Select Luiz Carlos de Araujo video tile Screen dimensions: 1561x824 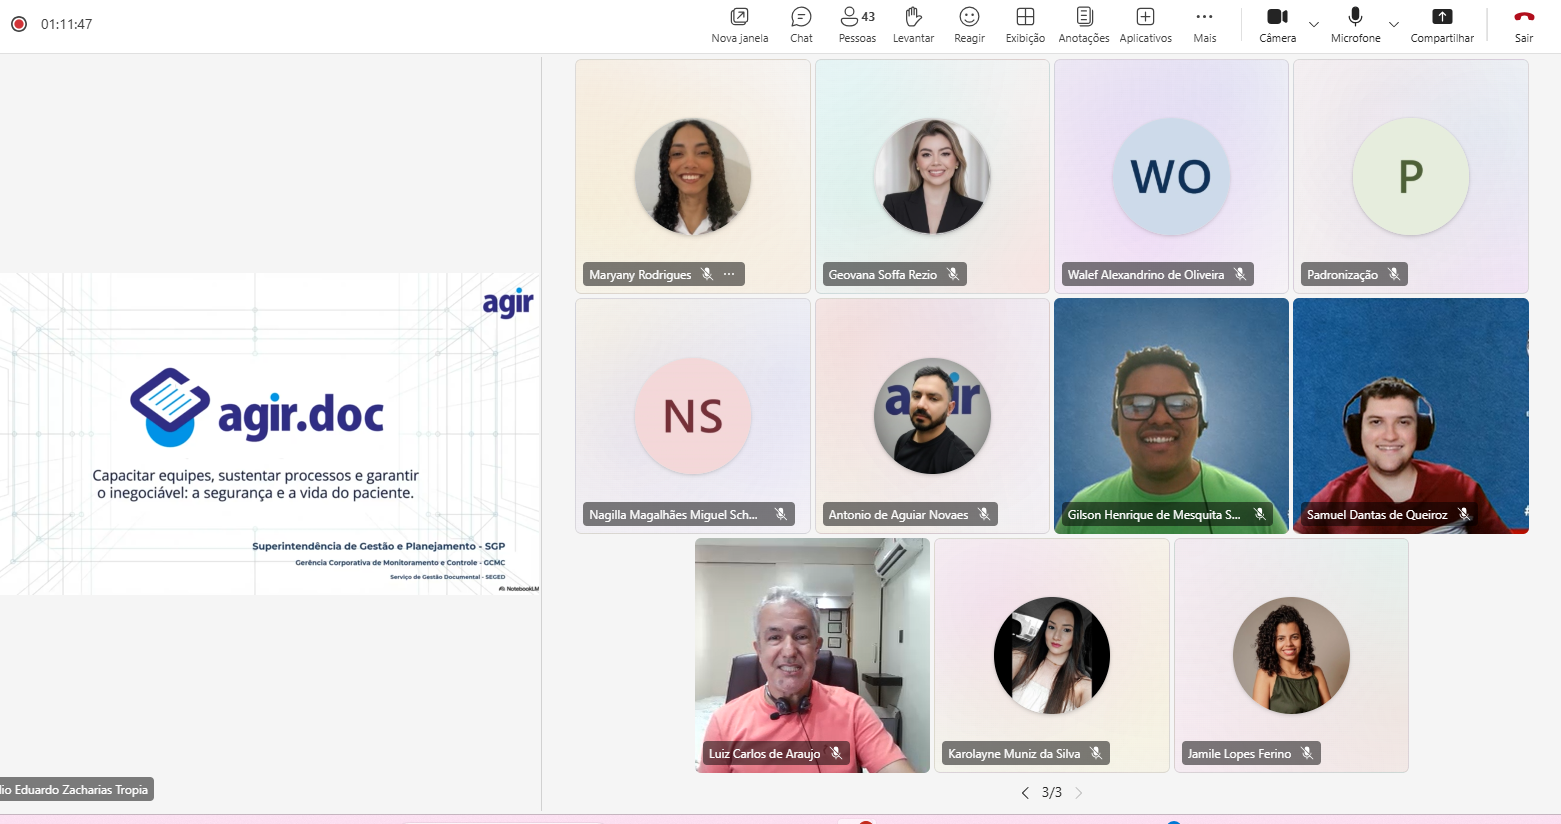coord(812,655)
